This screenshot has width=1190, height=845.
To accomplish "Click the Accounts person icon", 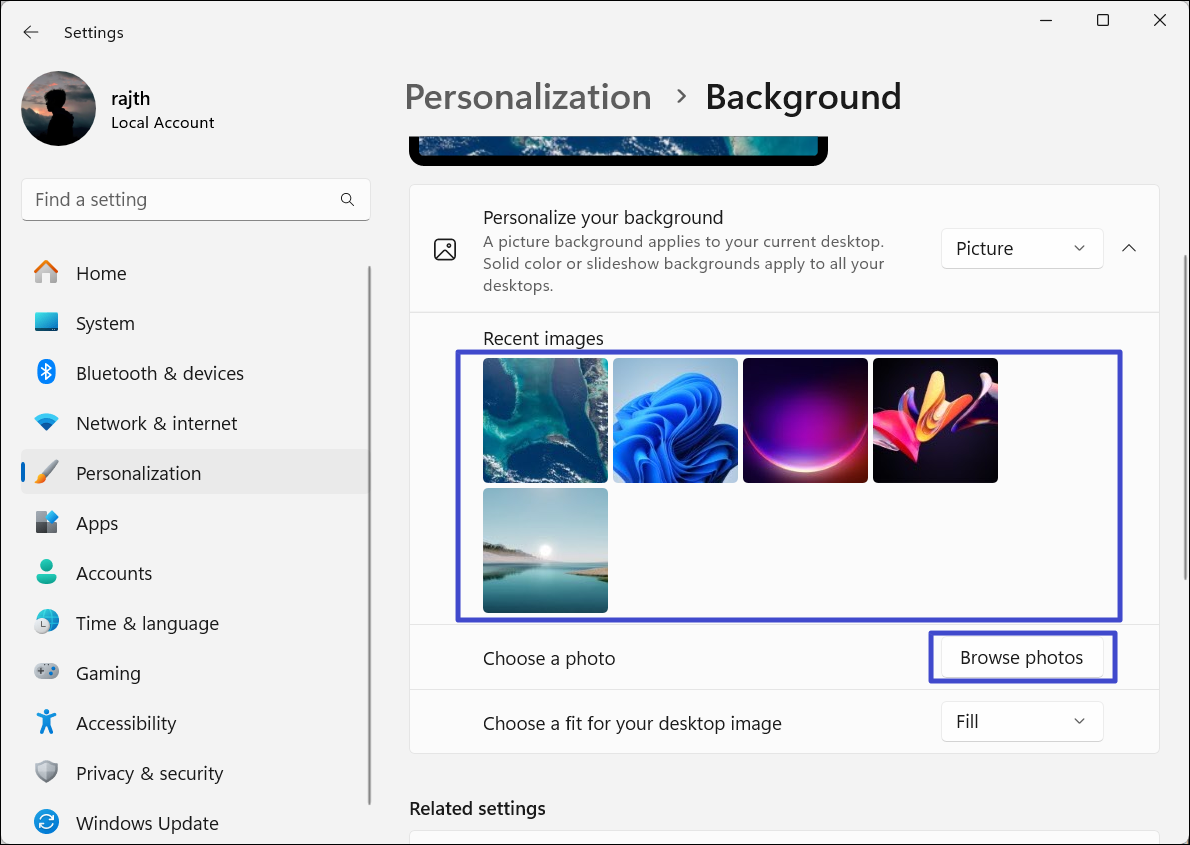I will tap(46, 573).
